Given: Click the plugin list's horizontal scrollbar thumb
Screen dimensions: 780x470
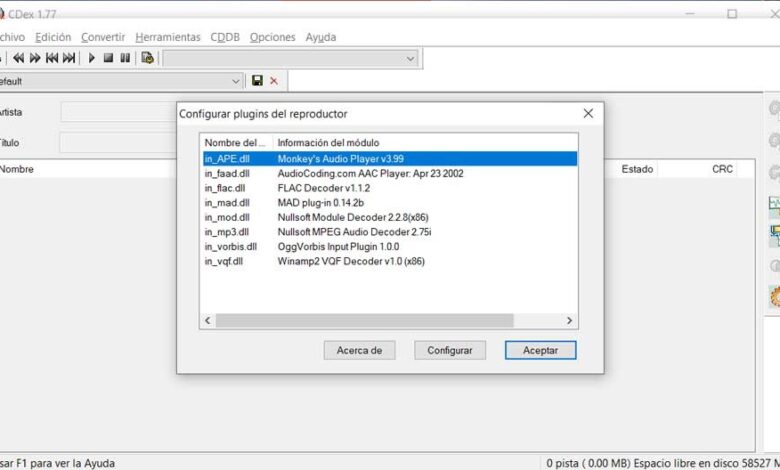Looking at the screenshot, I should click(x=364, y=321).
